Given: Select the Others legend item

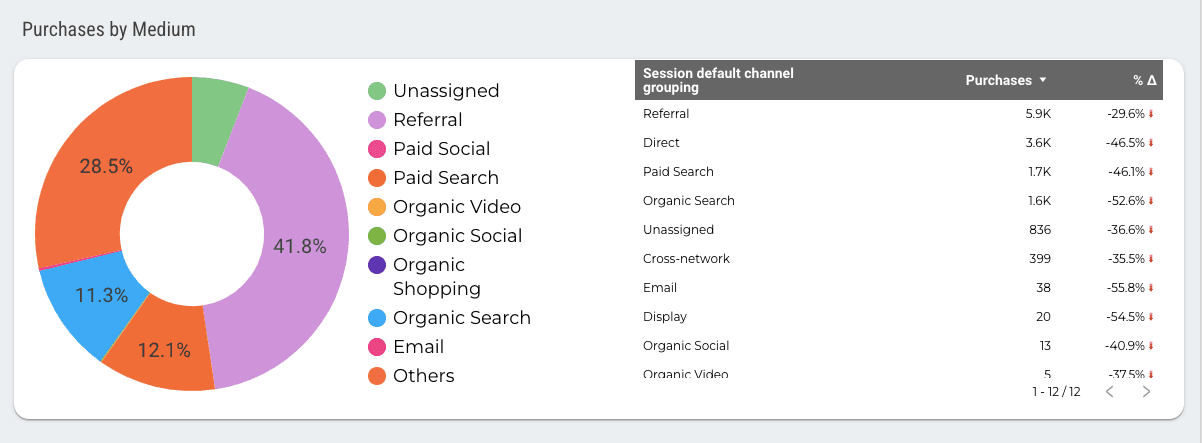Looking at the screenshot, I should click(423, 376).
